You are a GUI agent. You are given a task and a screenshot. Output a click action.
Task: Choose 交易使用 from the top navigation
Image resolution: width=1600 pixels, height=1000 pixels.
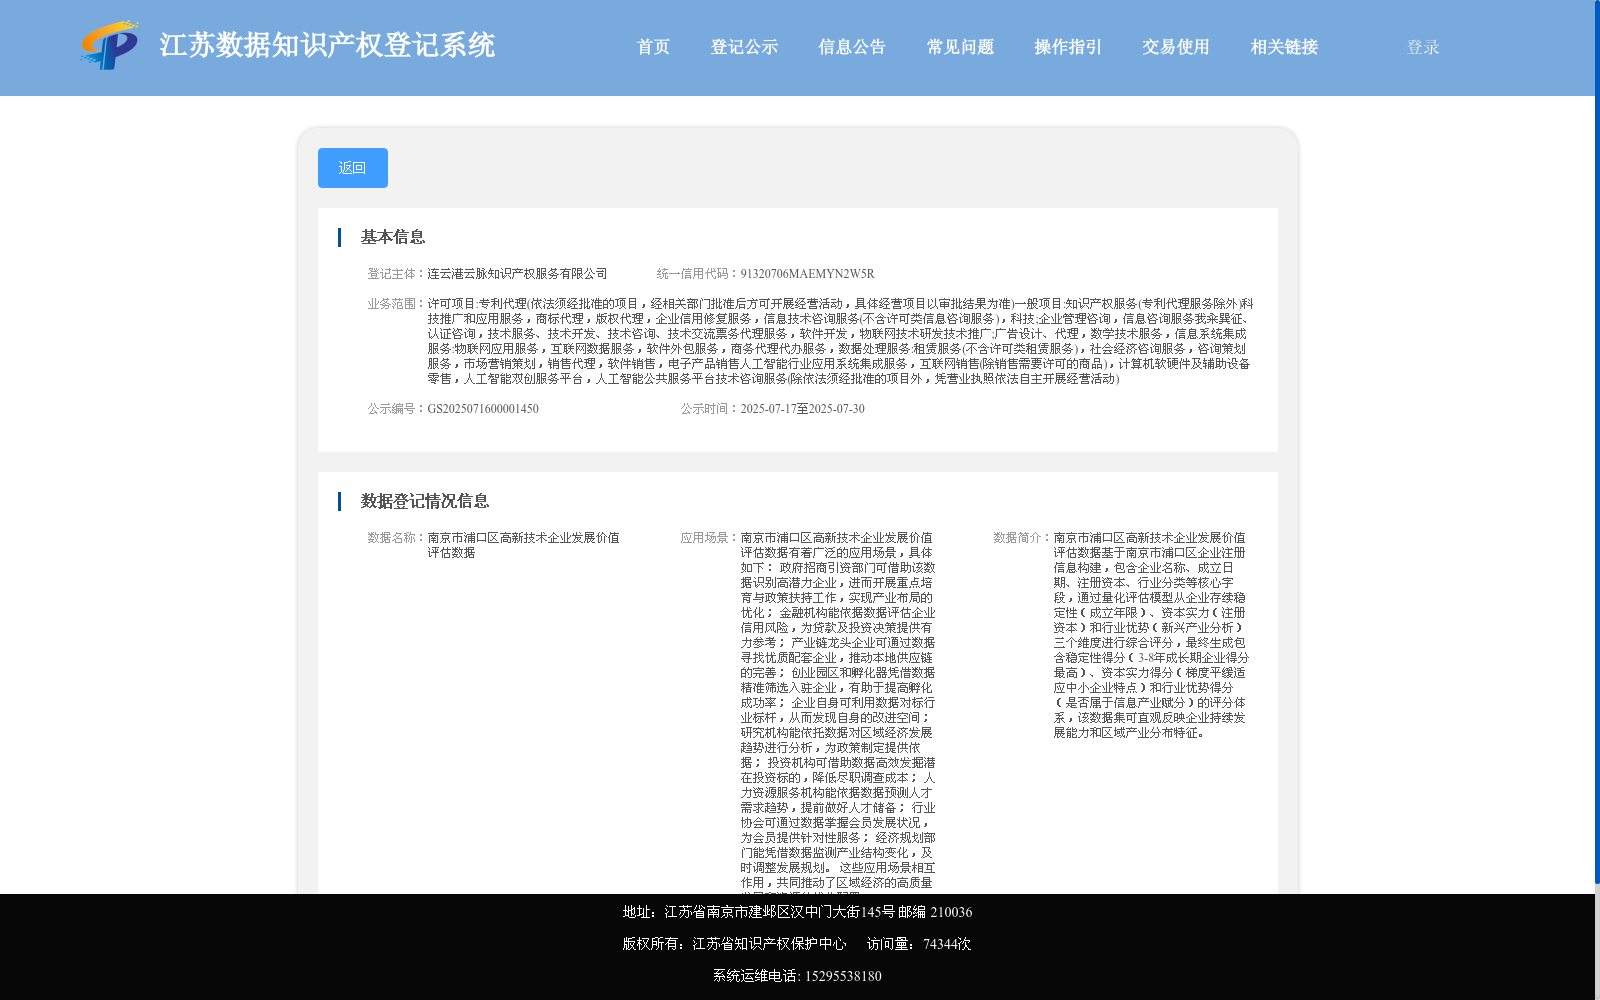1176,47
